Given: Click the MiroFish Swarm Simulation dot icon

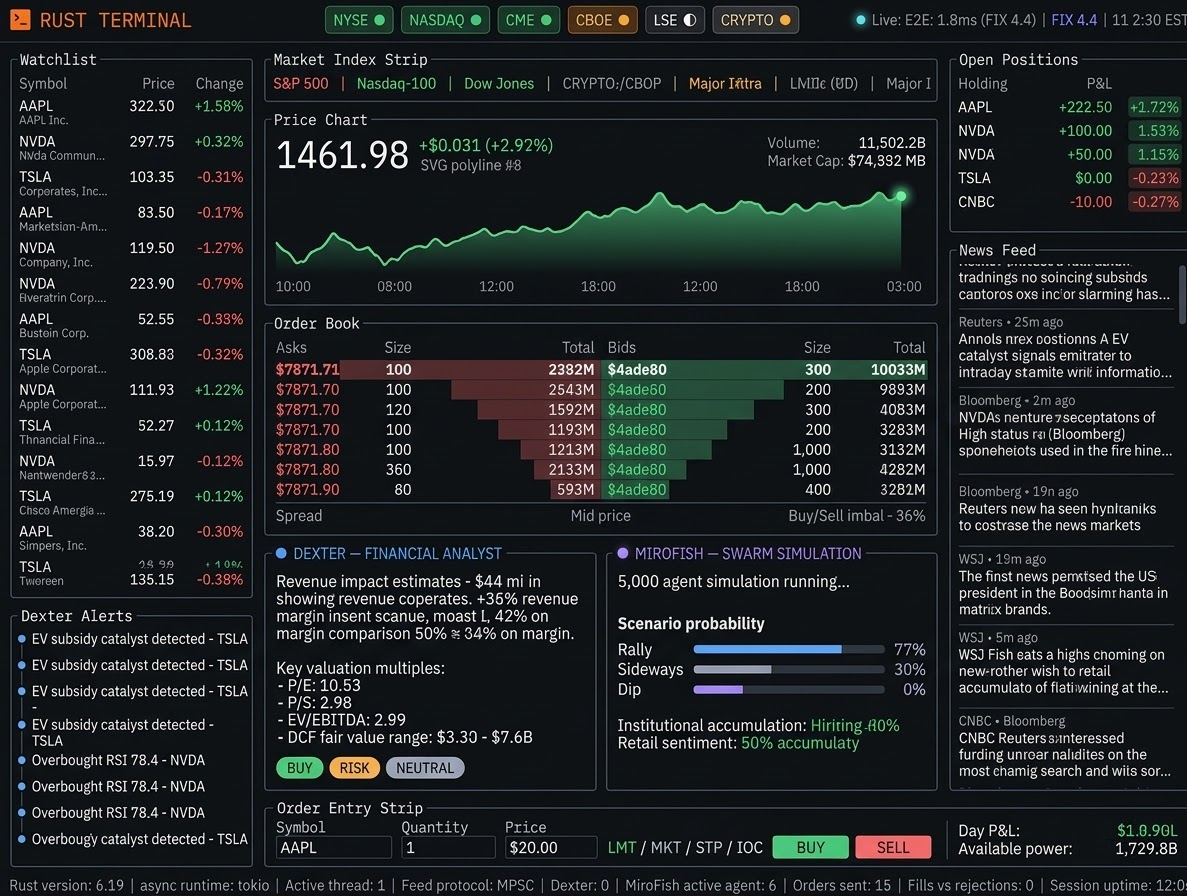Looking at the screenshot, I should 625,552.
